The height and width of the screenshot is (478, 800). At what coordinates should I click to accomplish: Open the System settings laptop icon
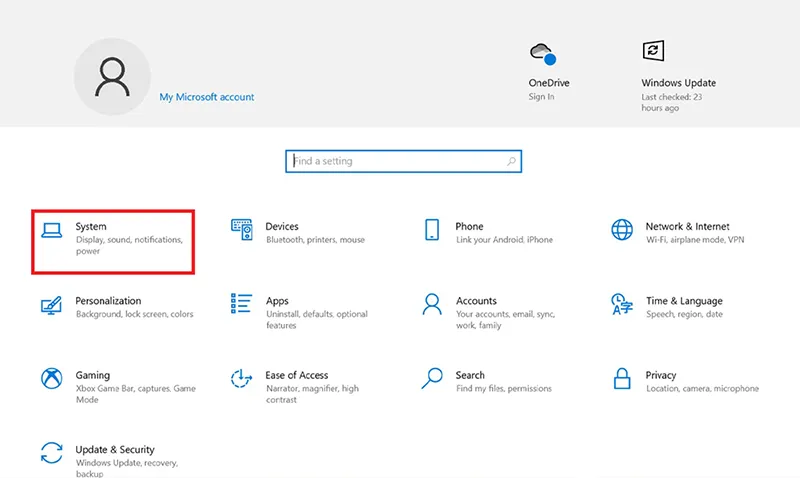pyautogui.click(x=52, y=231)
